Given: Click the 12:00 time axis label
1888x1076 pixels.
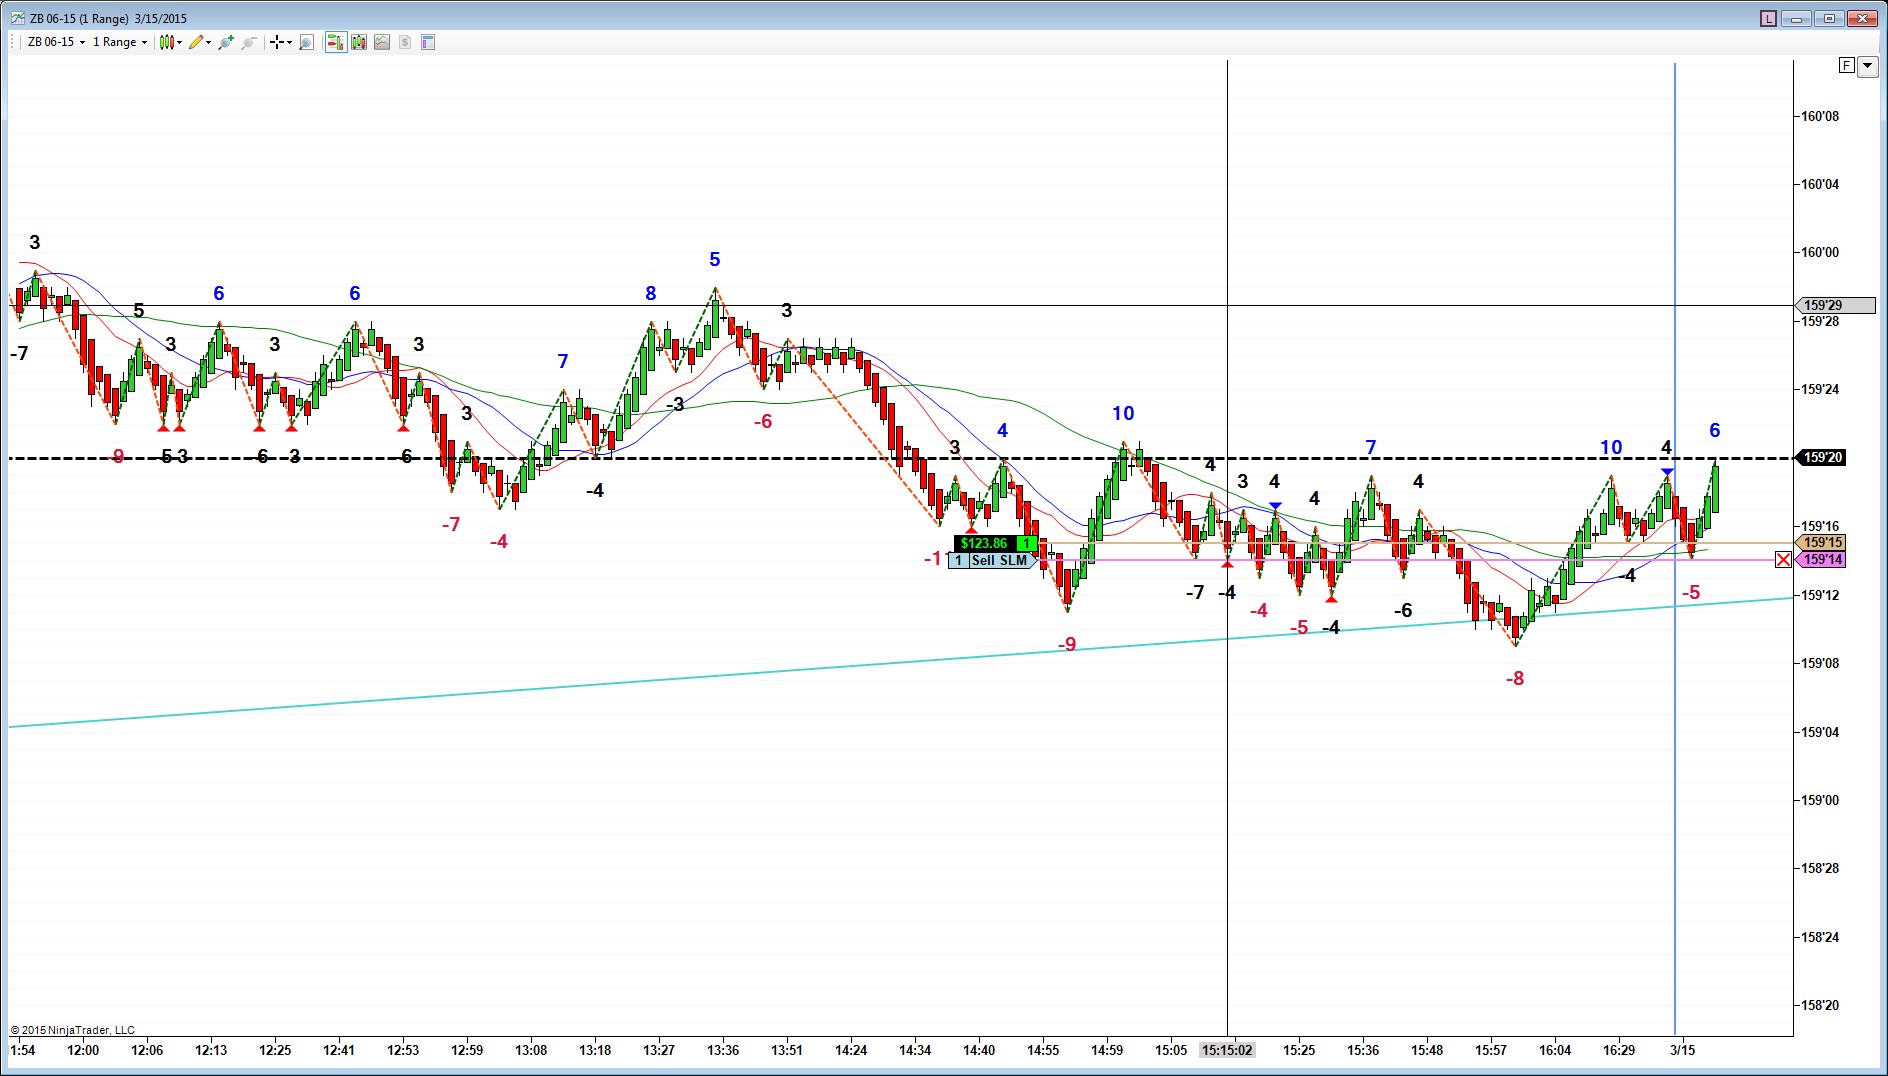Looking at the screenshot, I should [83, 1050].
